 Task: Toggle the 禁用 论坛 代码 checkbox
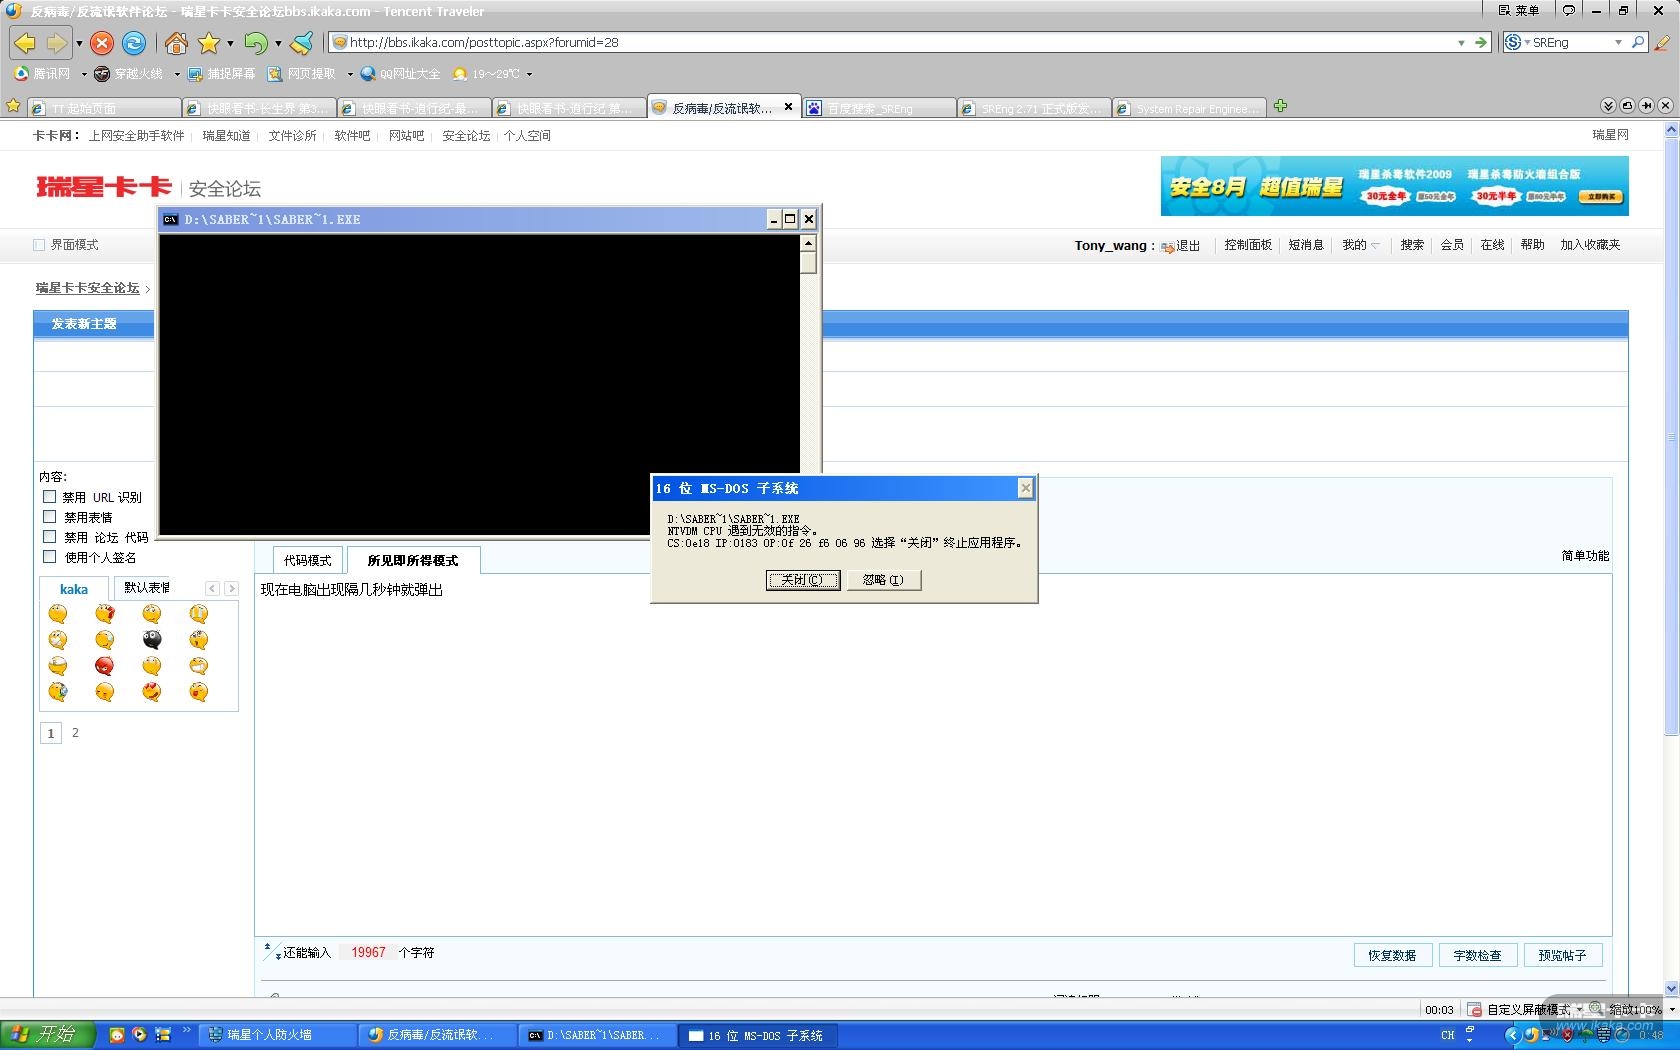click(49, 536)
